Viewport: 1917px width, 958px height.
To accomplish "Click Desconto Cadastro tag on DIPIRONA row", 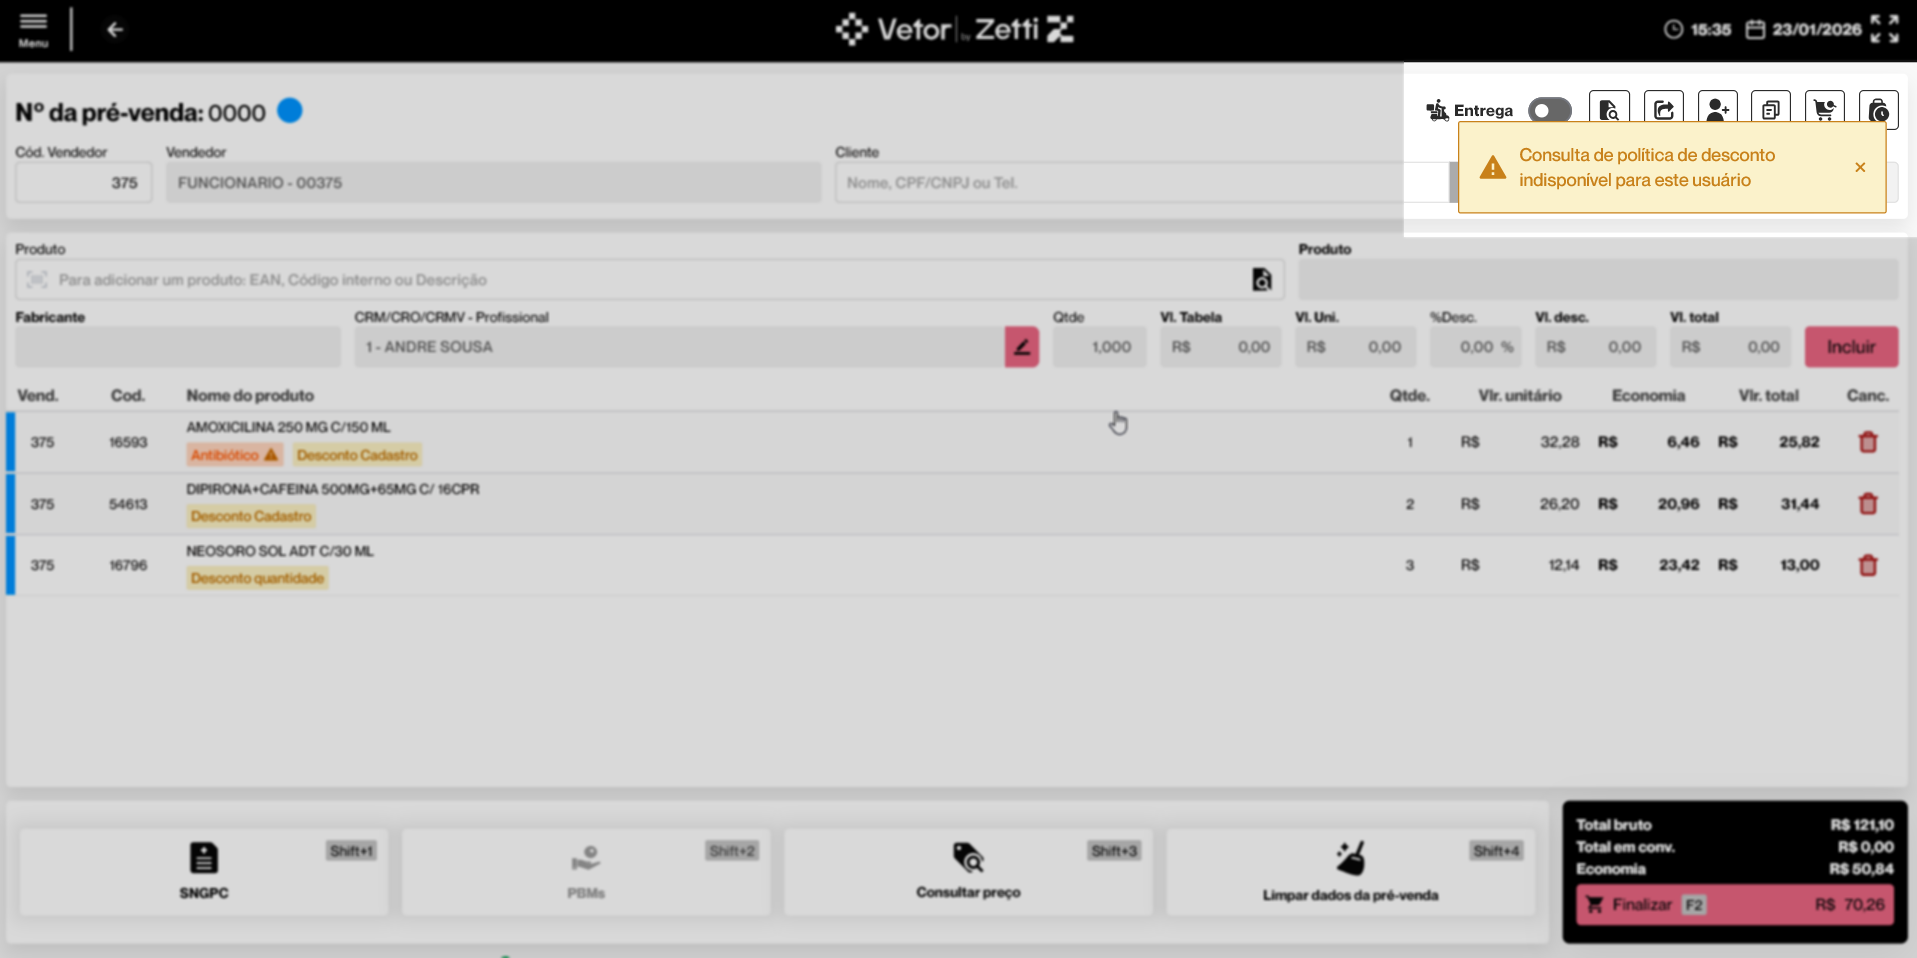I will (251, 516).
